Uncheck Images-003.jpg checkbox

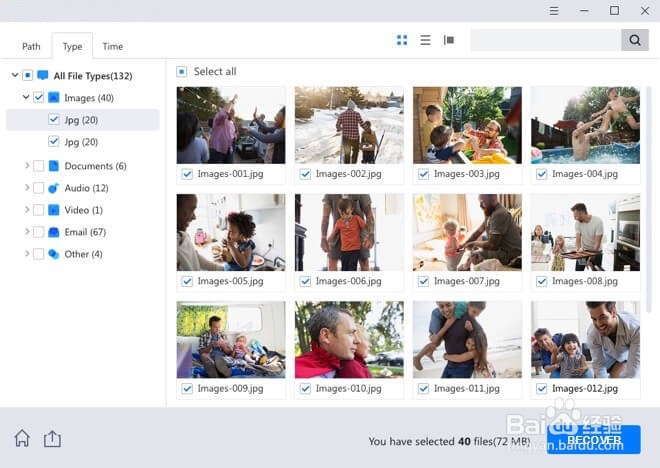(x=423, y=174)
